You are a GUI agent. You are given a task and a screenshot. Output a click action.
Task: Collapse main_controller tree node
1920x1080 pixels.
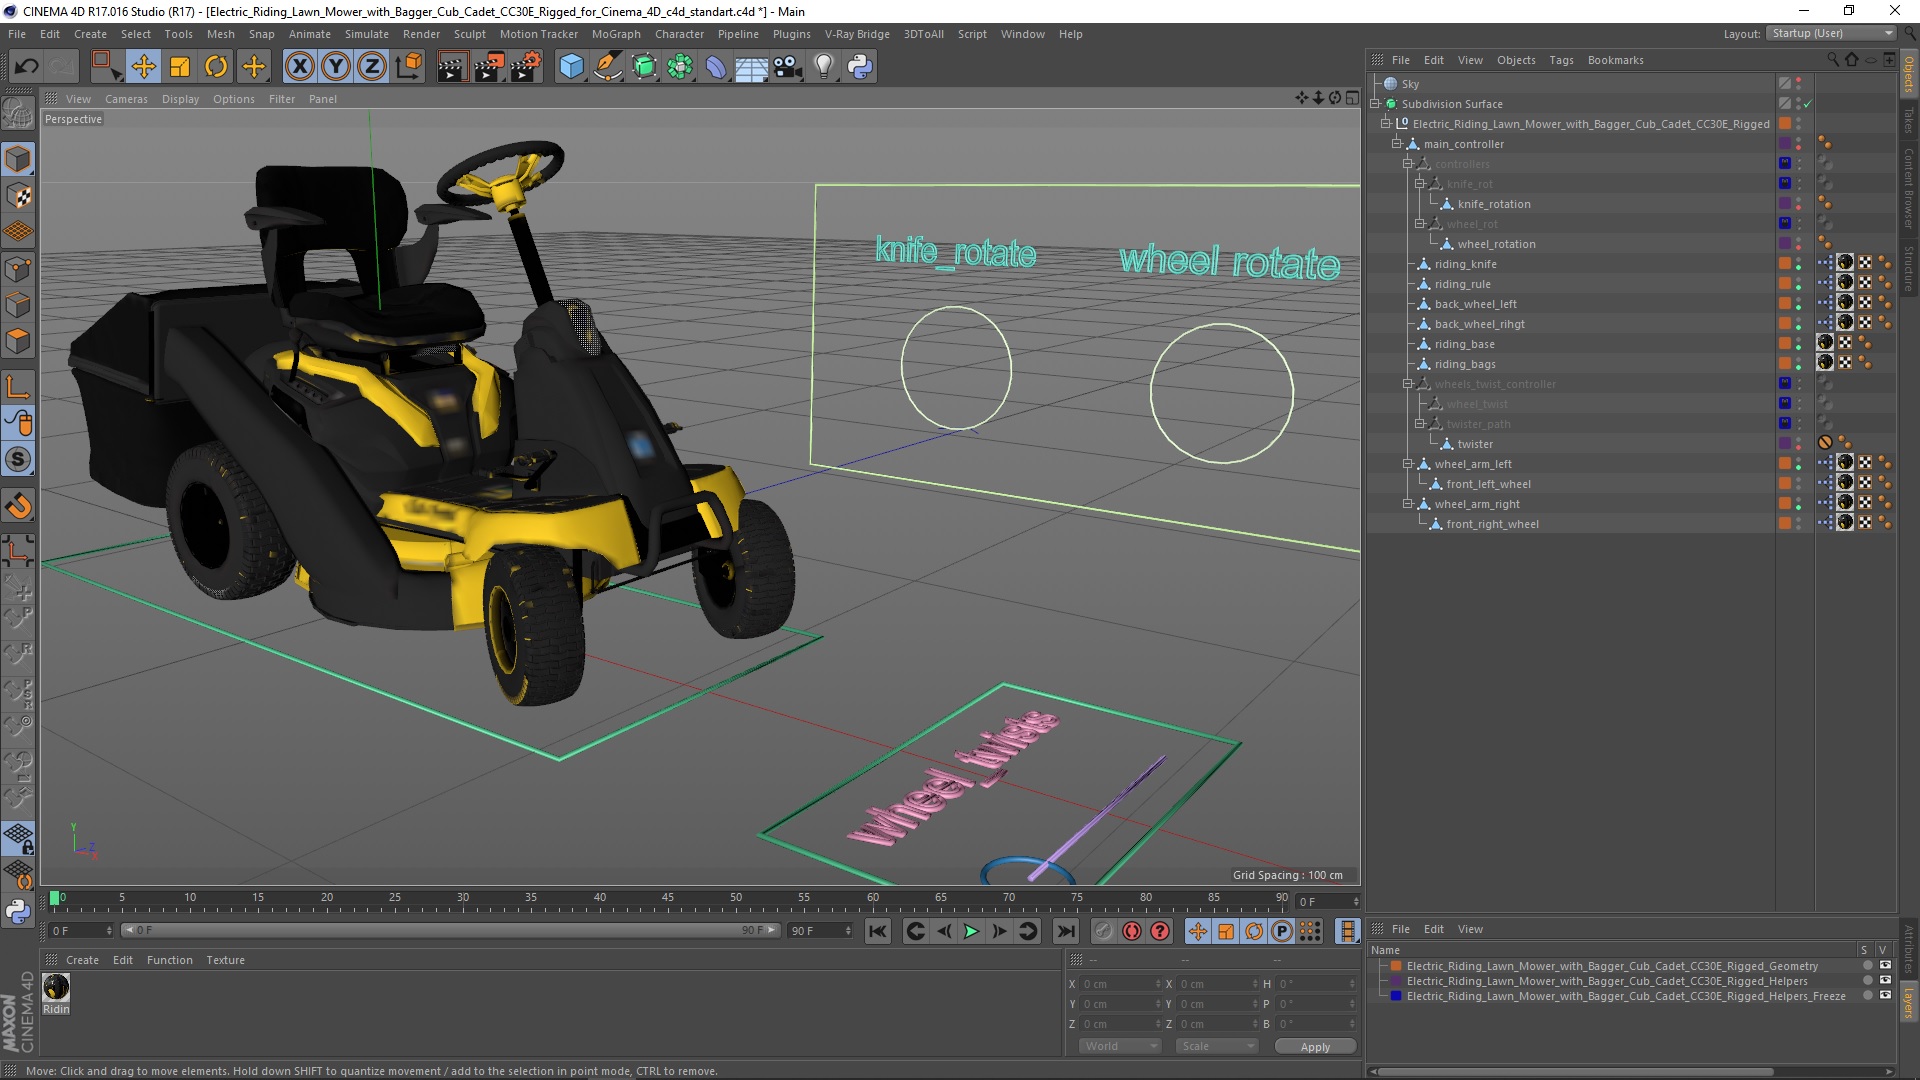point(1397,144)
